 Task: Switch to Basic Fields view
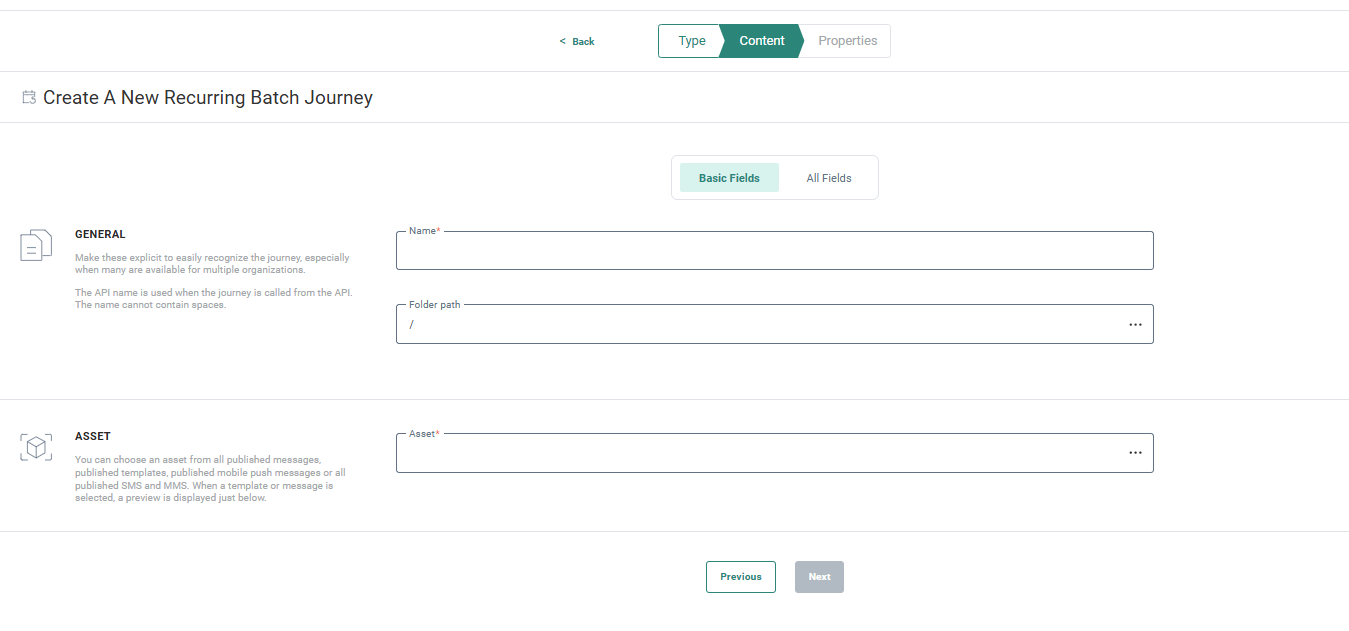[729, 178]
